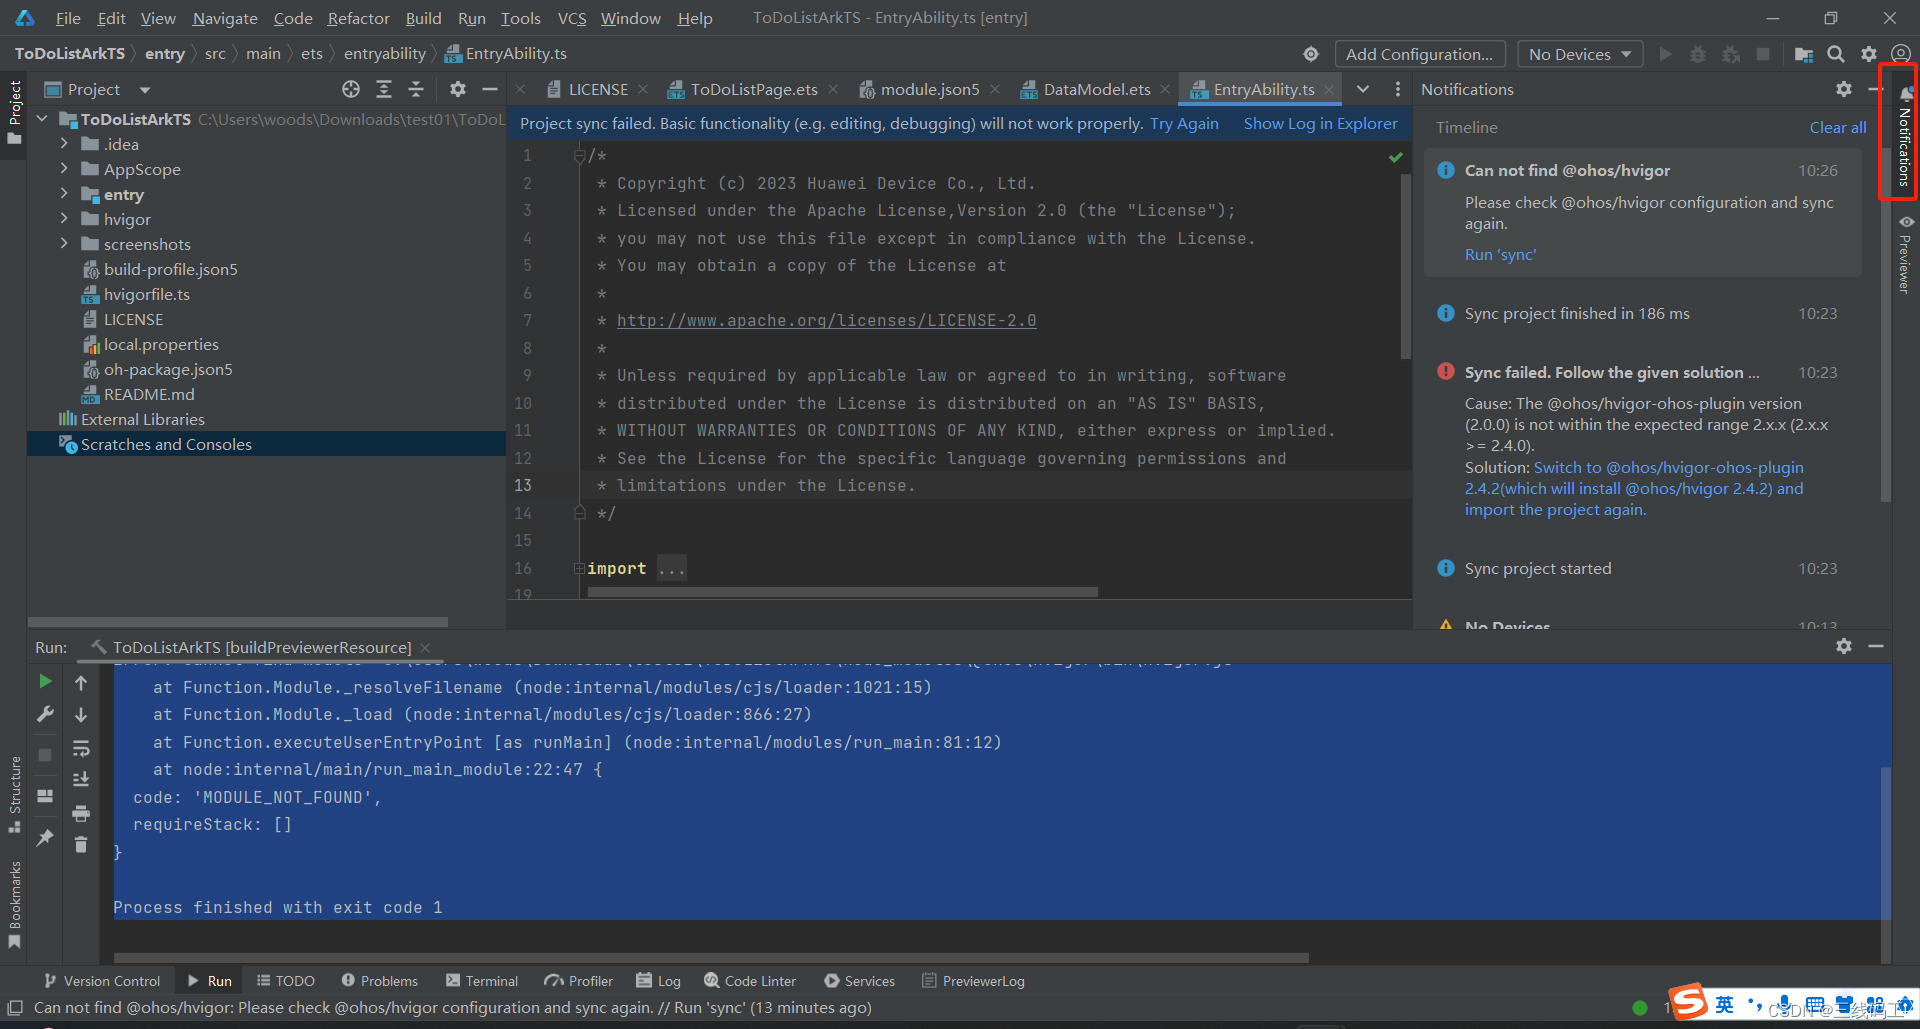Click Show Log in Explorer link
The height and width of the screenshot is (1029, 1920).
coord(1320,123)
